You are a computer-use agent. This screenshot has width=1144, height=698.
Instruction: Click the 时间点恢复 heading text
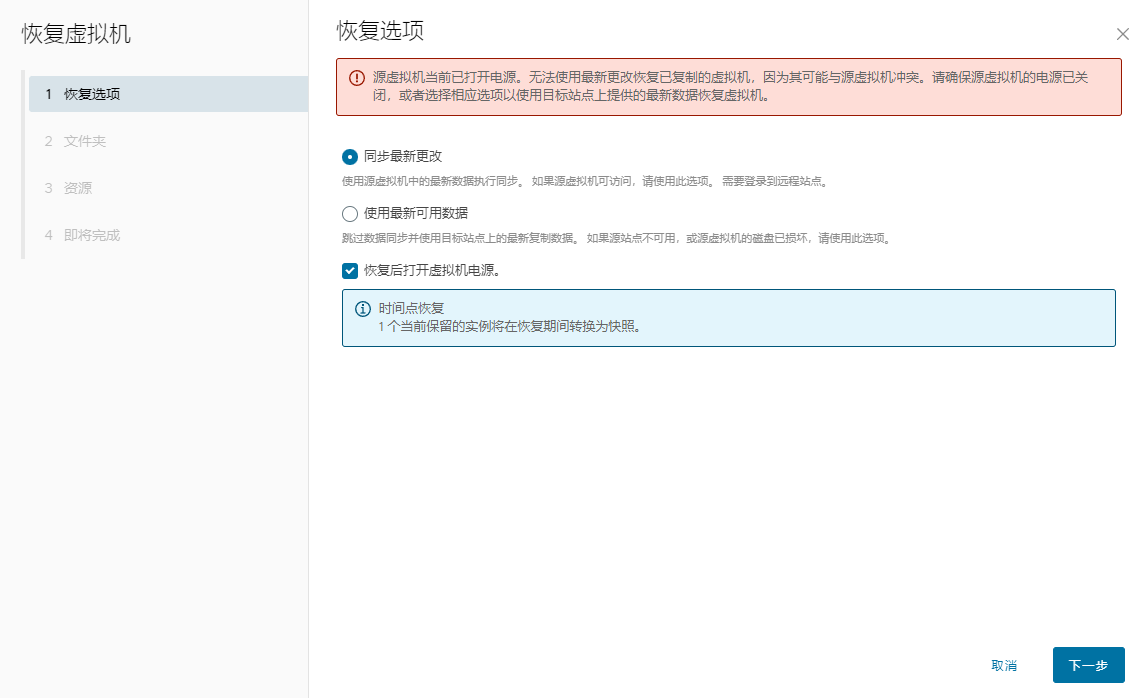click(x=411, y=309)
